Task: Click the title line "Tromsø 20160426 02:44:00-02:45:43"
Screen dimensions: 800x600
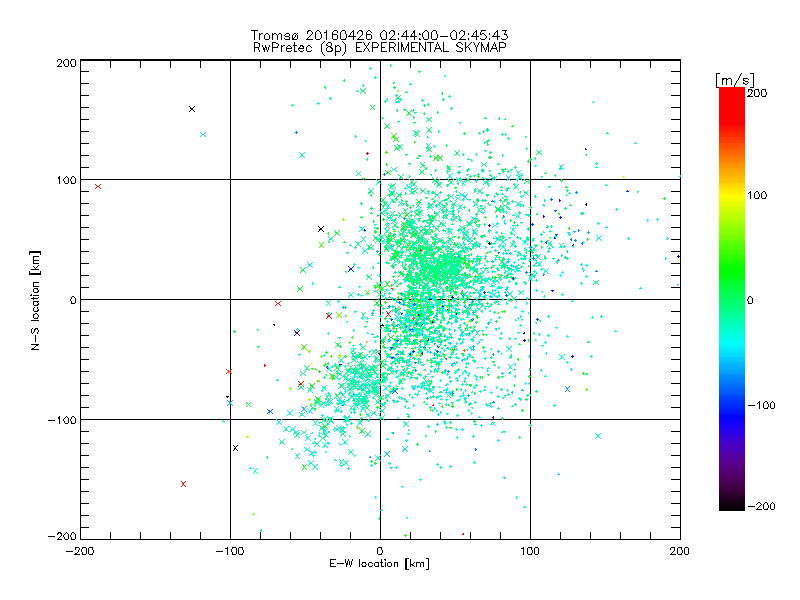Action: pyautogui.click(x=379, y=35)
